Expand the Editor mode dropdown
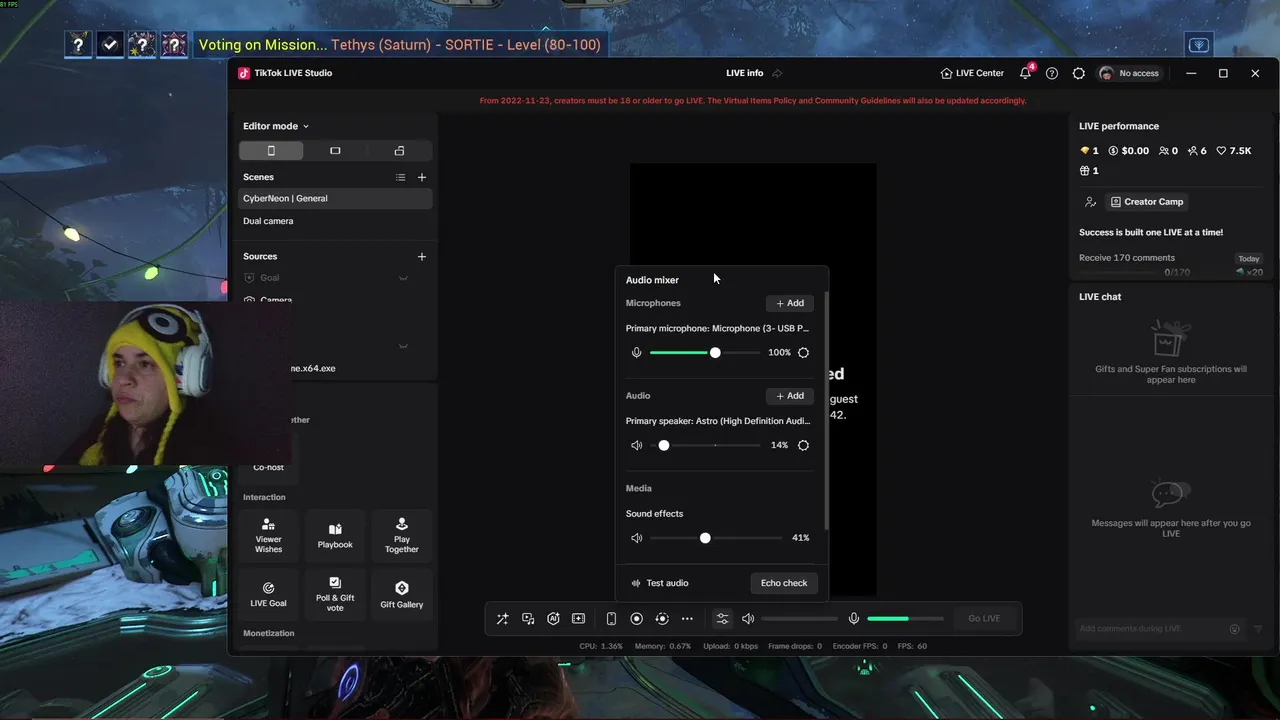1280x720 pixels. click(276, 126)
